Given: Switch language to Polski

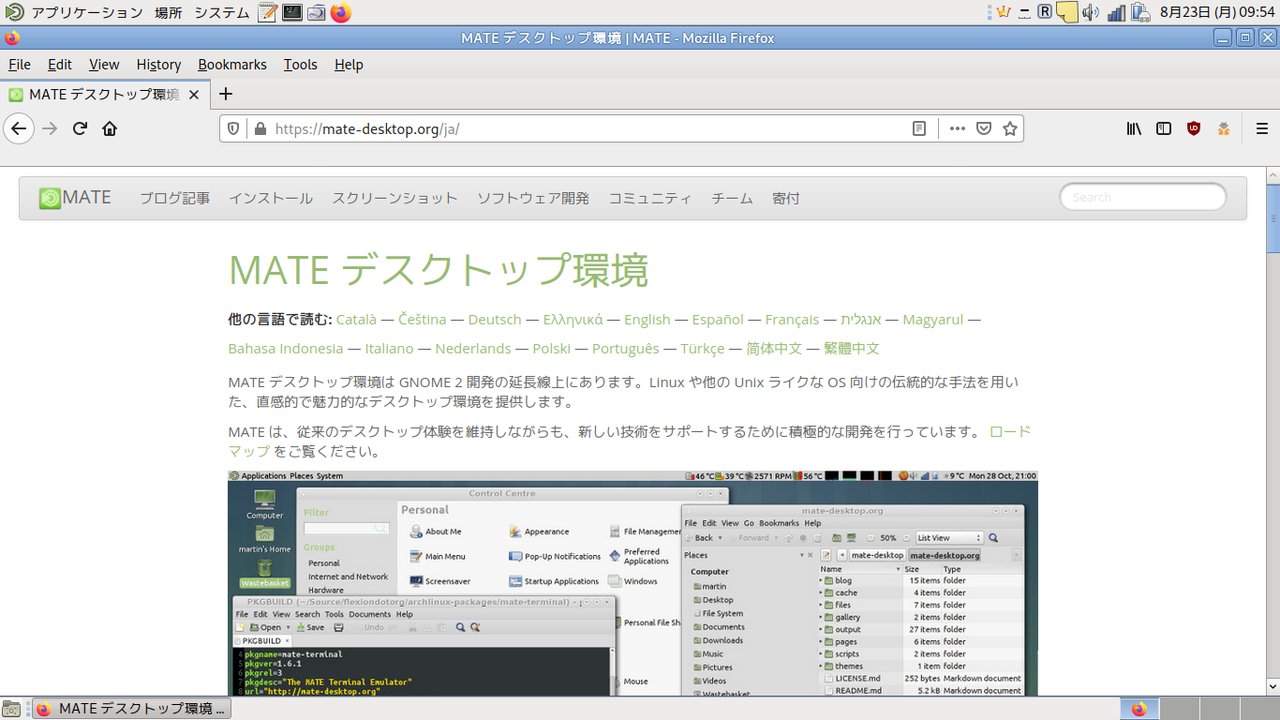Looking at the screenshot, I should click(552, 348).
